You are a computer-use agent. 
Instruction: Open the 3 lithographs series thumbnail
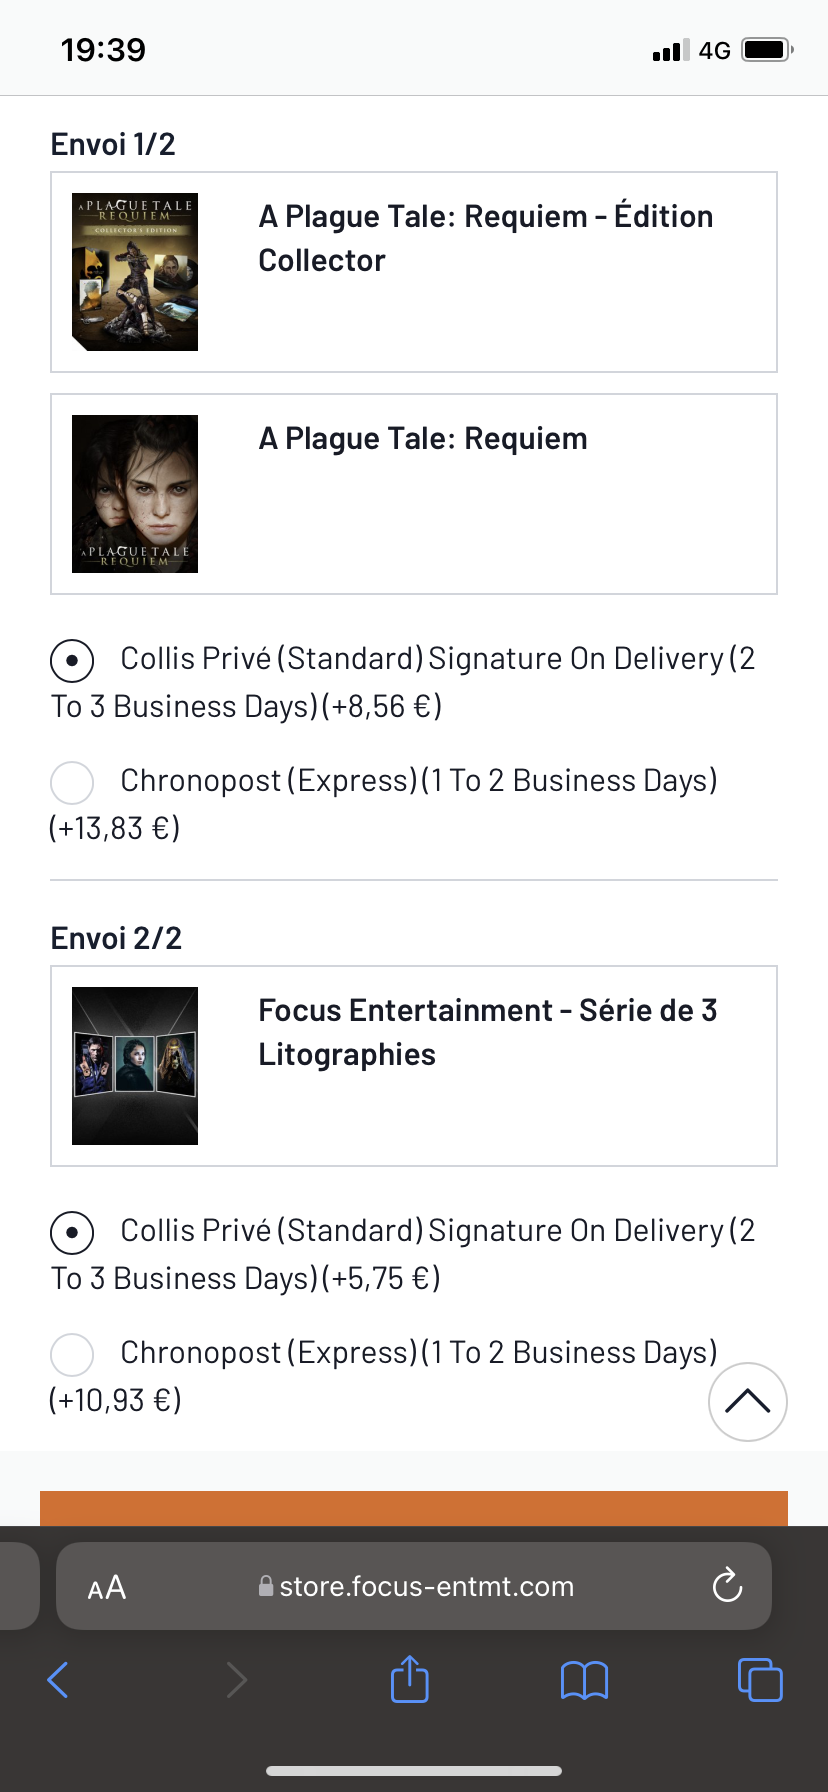pos(135,1066)
